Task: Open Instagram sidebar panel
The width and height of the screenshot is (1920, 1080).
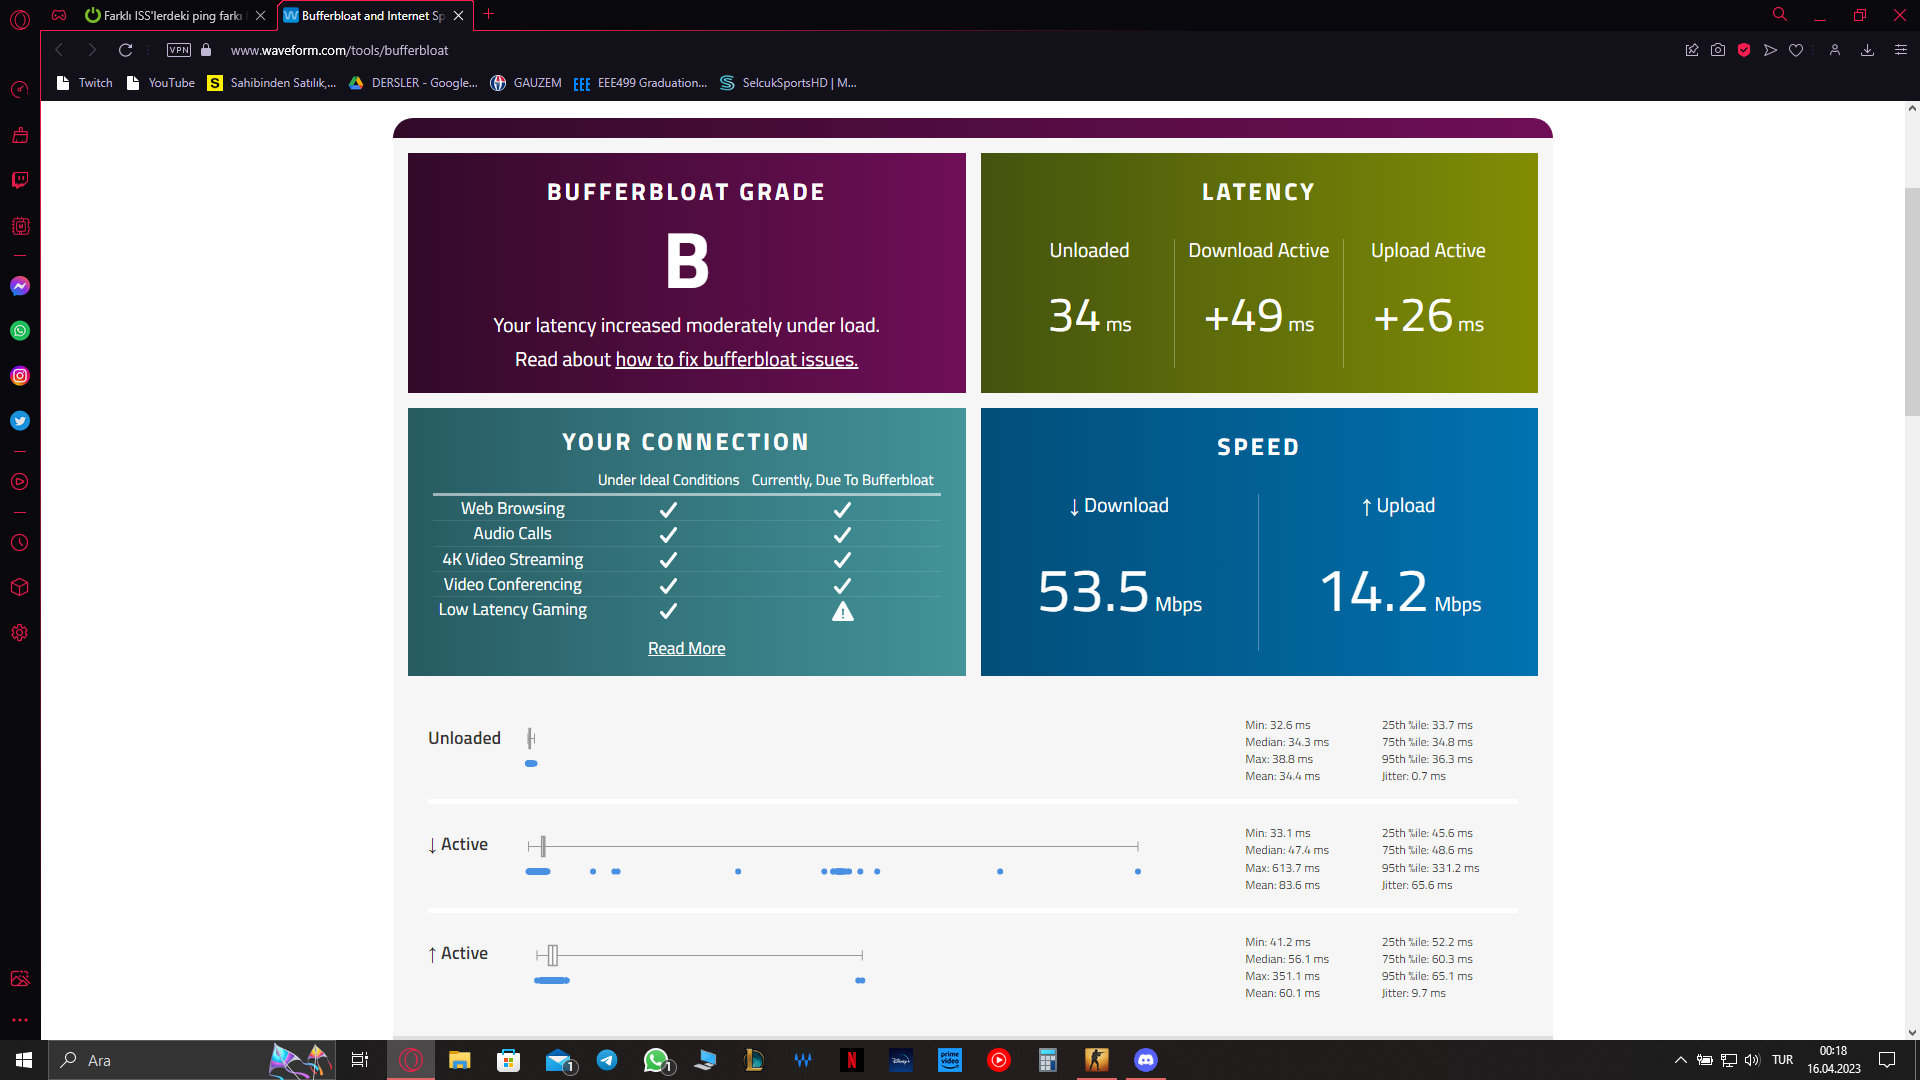Action: click(x=20, y=376)
